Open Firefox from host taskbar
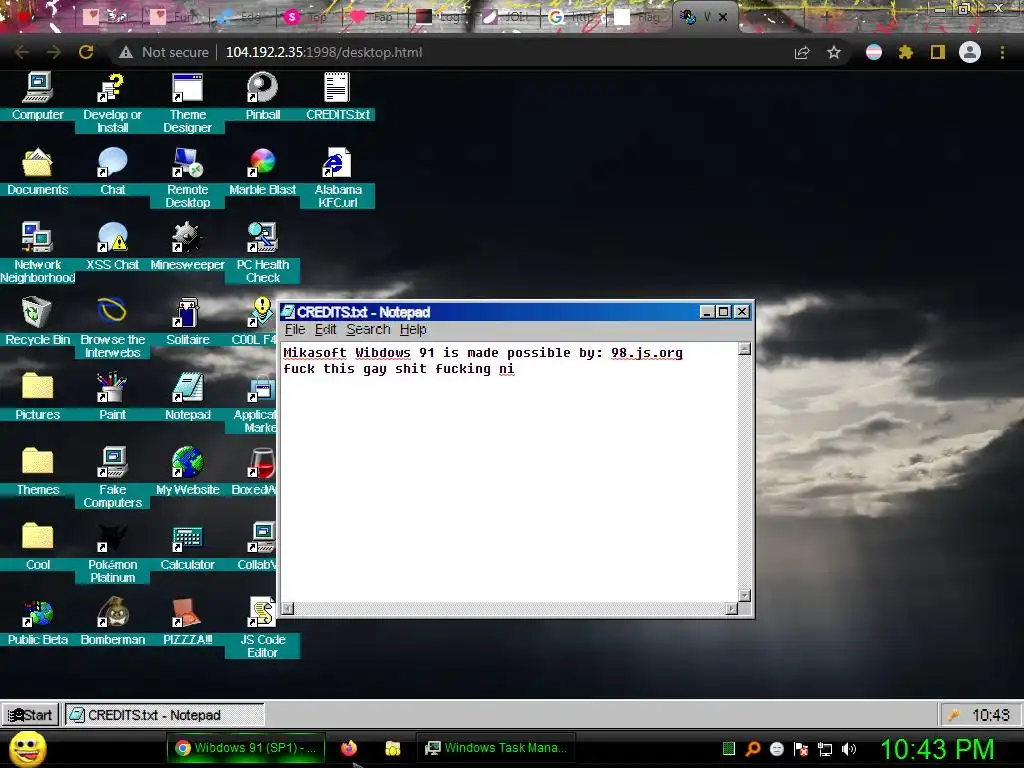This screenshot has width=1024, height=768. click(x=349, y=748)
